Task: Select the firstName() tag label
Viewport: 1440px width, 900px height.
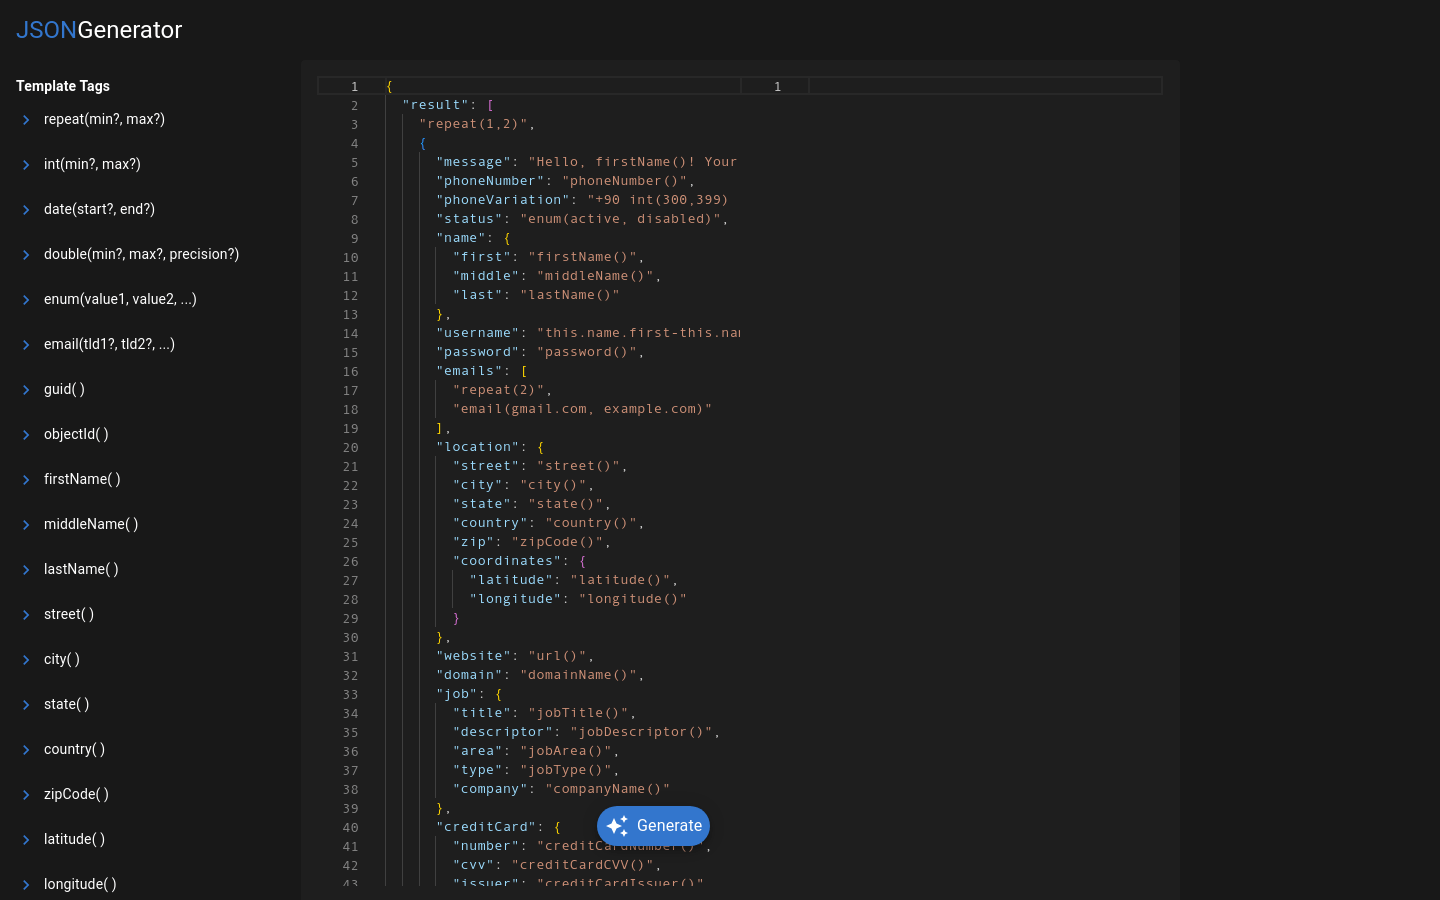Action: pos(82,479)
